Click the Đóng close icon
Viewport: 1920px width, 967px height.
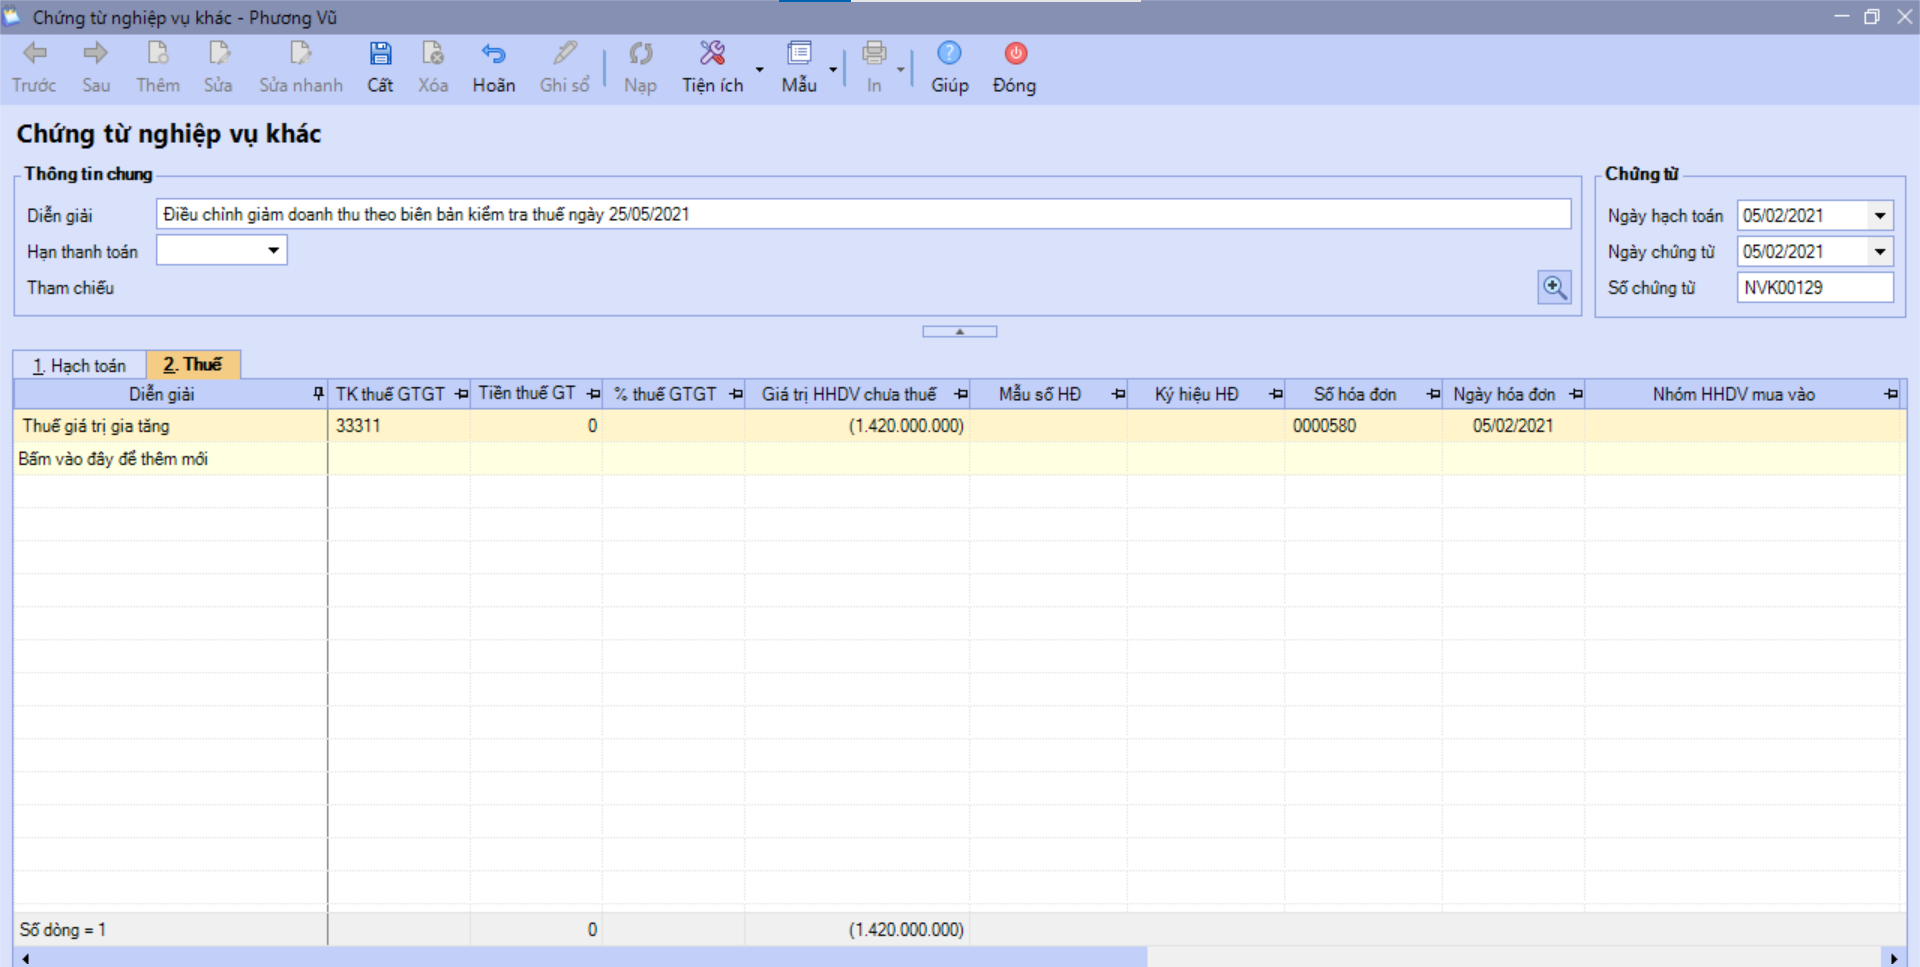1015,54
